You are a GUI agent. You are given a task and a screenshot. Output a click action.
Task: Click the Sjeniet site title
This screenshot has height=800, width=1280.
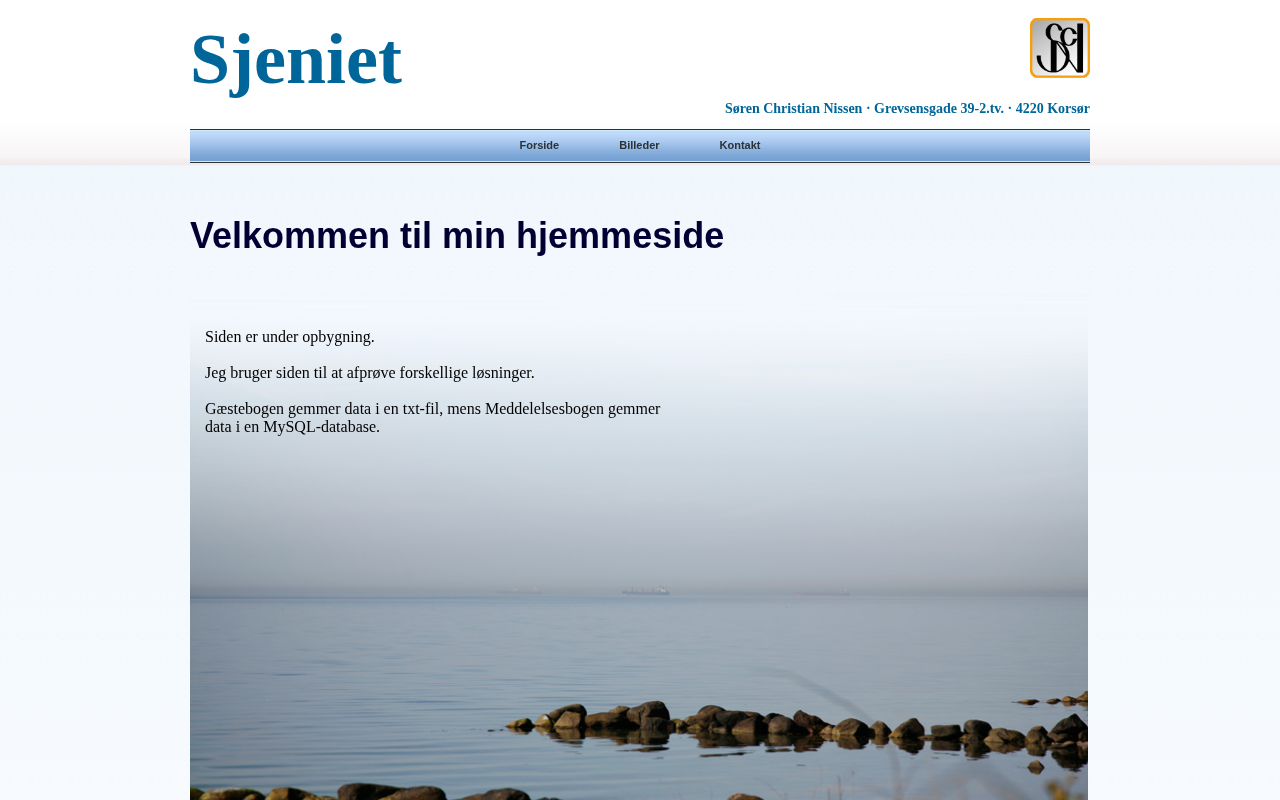[296, 60]
